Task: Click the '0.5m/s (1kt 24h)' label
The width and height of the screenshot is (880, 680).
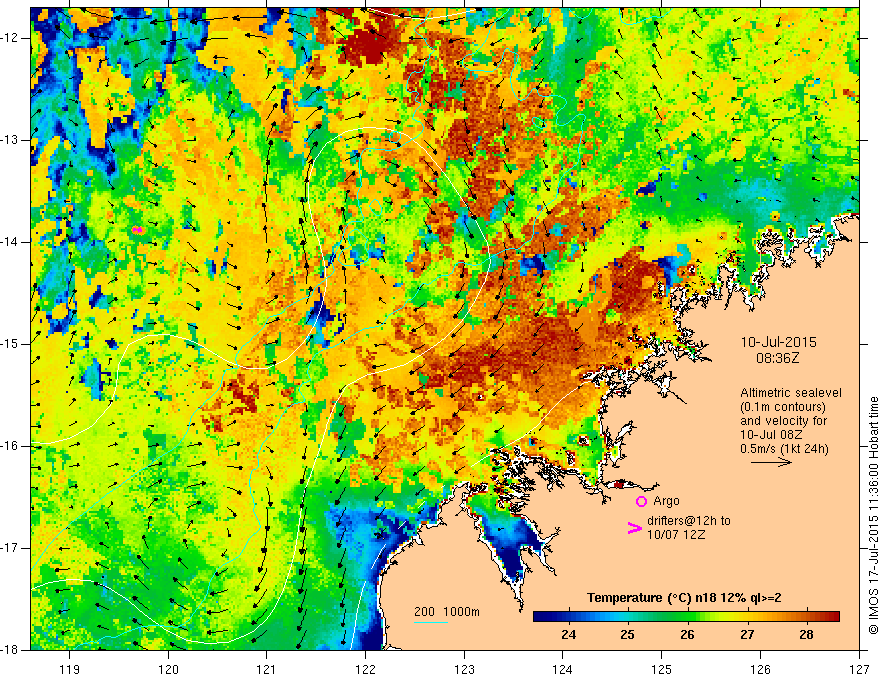Action: pos(784,448)
